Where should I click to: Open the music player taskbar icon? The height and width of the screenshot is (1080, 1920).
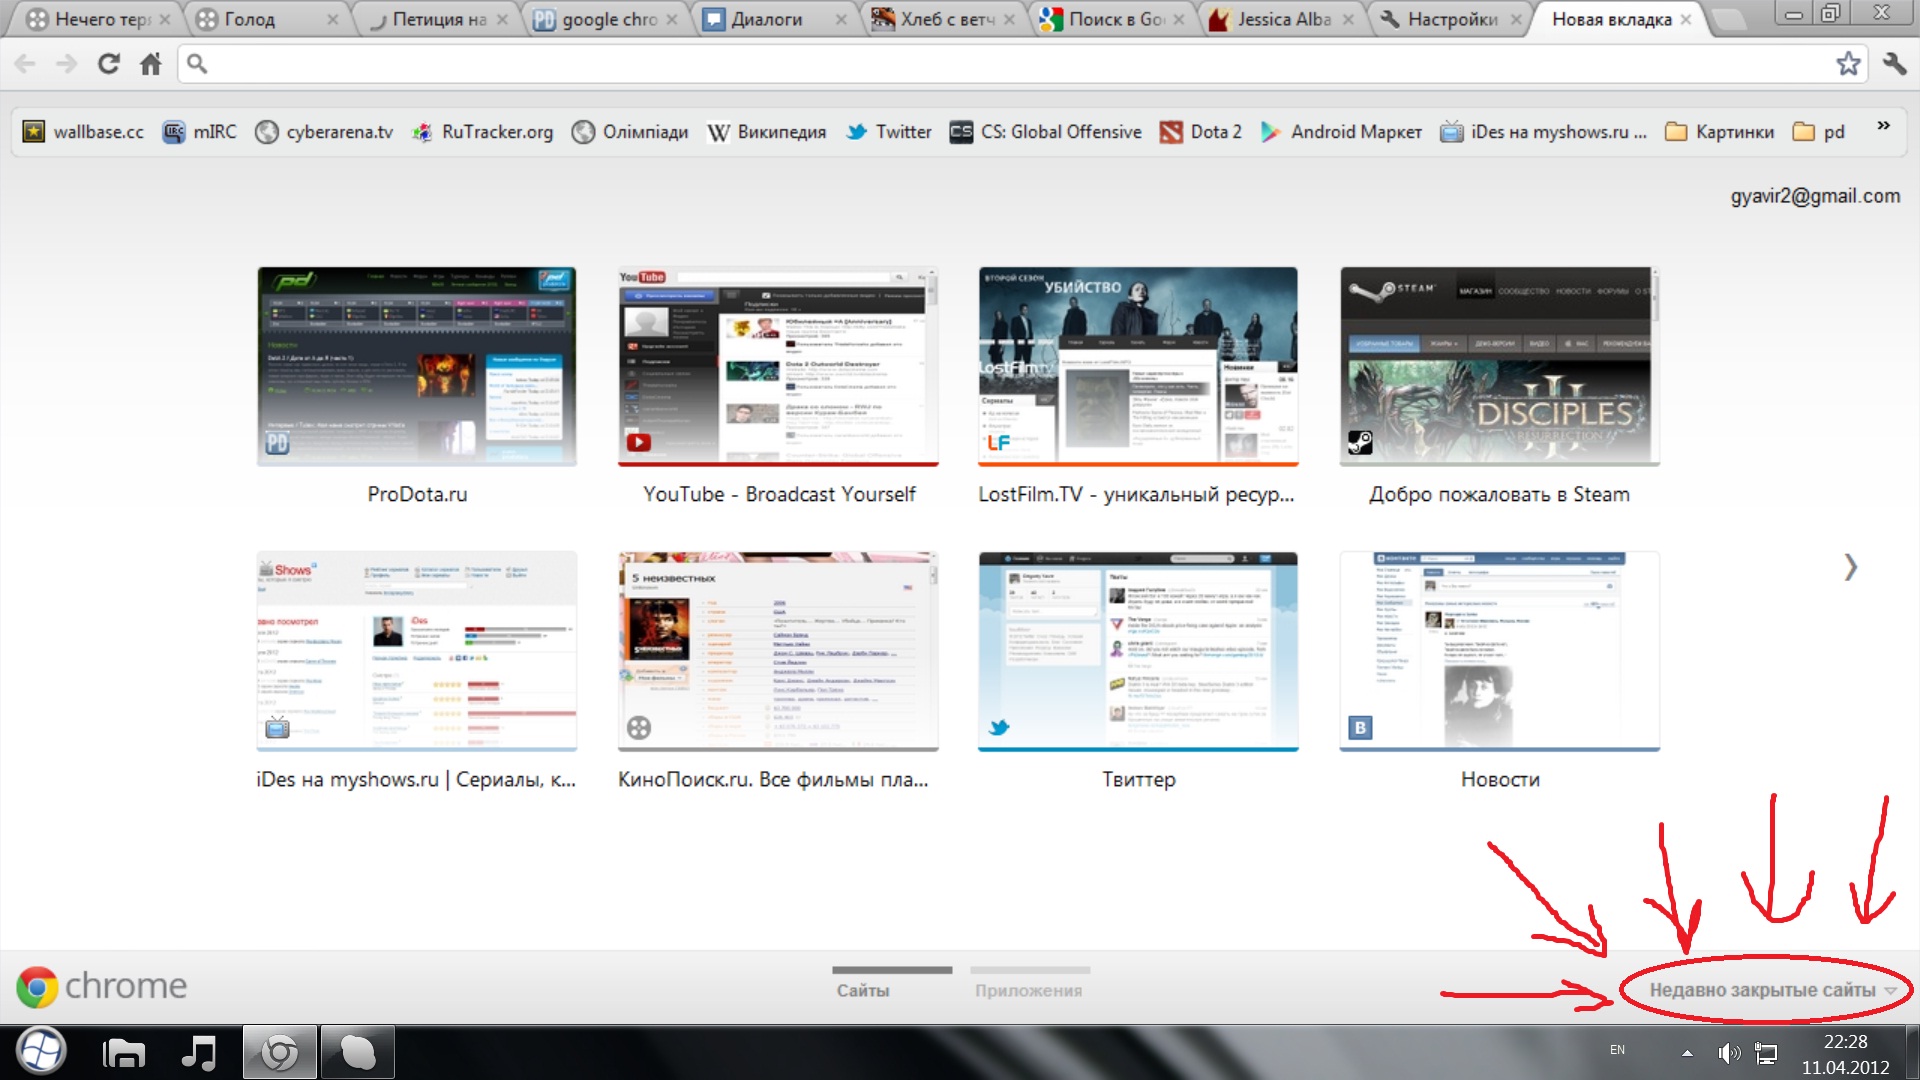pos(199,1052)
